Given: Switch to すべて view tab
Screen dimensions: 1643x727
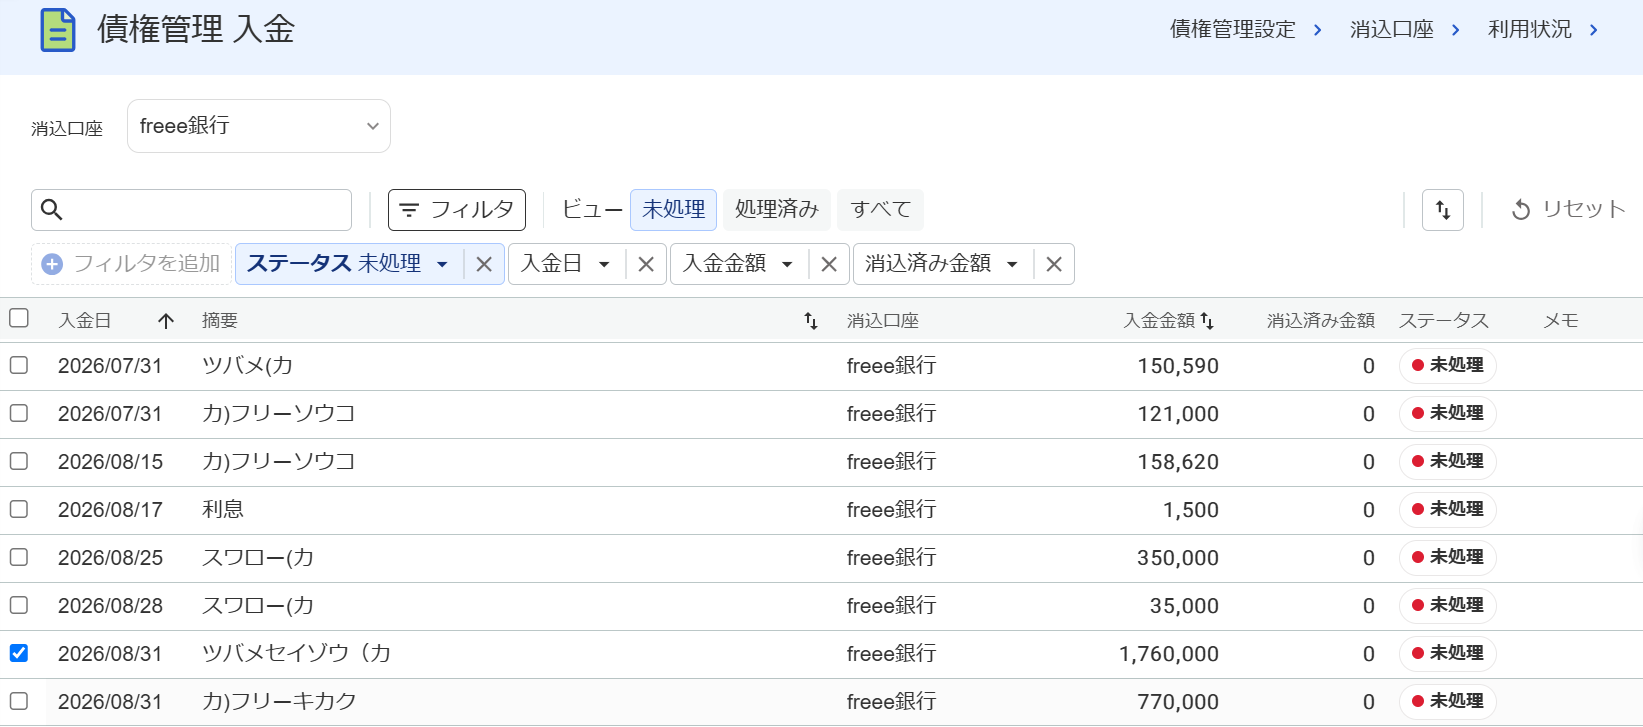Looking at the screenshot, I should (x=880, y=210).
